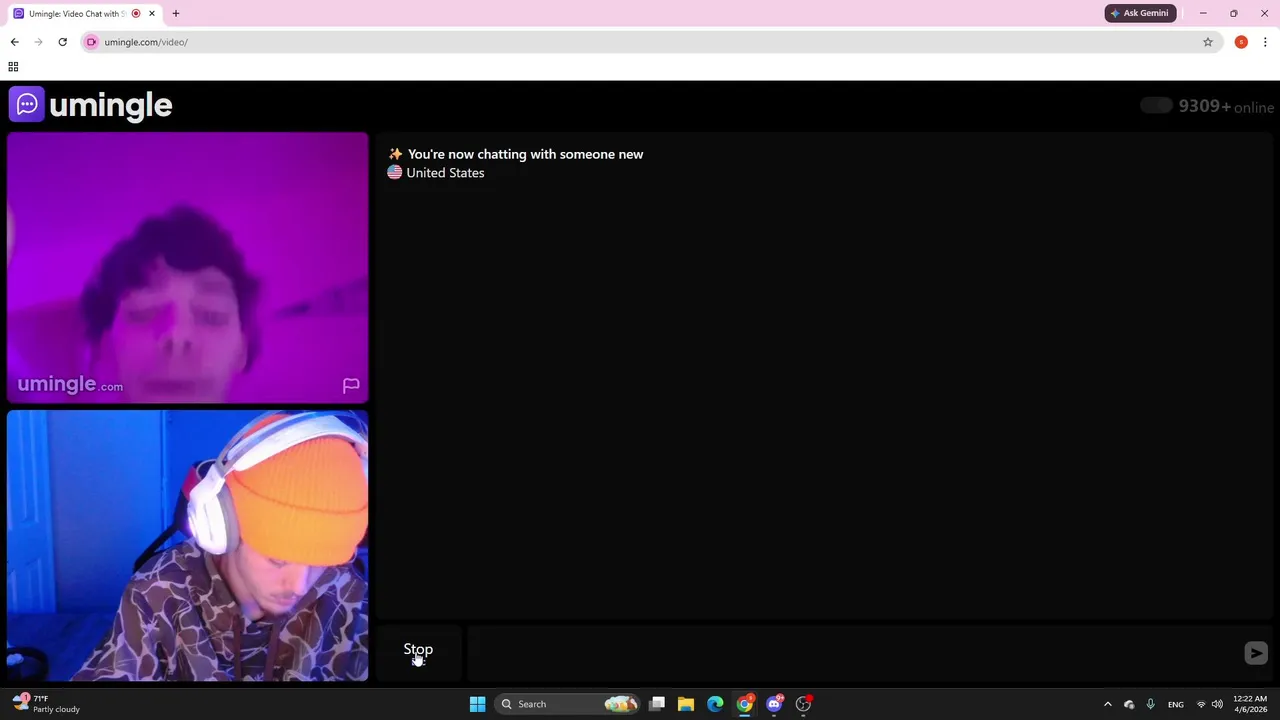Send the chat message with the arrow icon
The height and width of the screenshot is (720, 1280).
tap(1256, 653)
